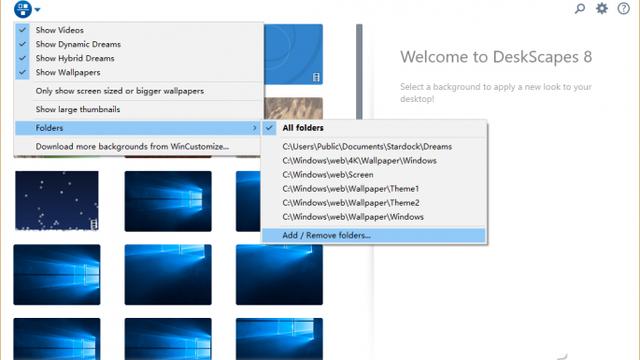
Task: Choose Add / Remove folders...
Action: 374,236
